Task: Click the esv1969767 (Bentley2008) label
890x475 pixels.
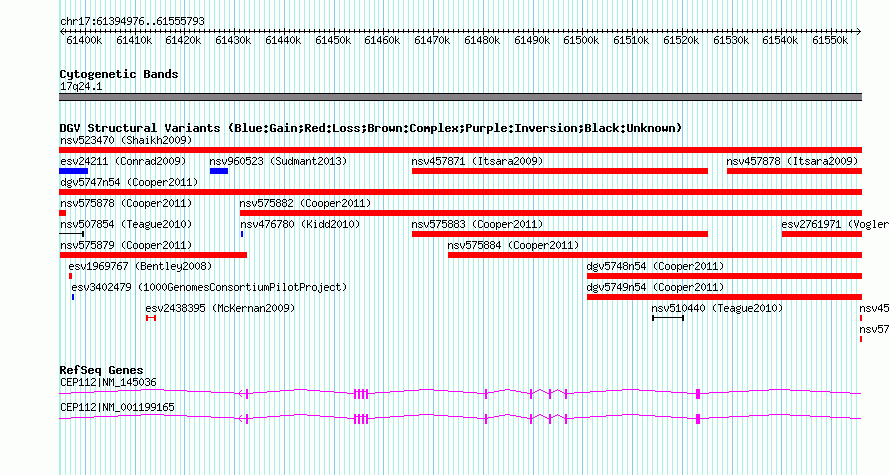Action: 140,266
